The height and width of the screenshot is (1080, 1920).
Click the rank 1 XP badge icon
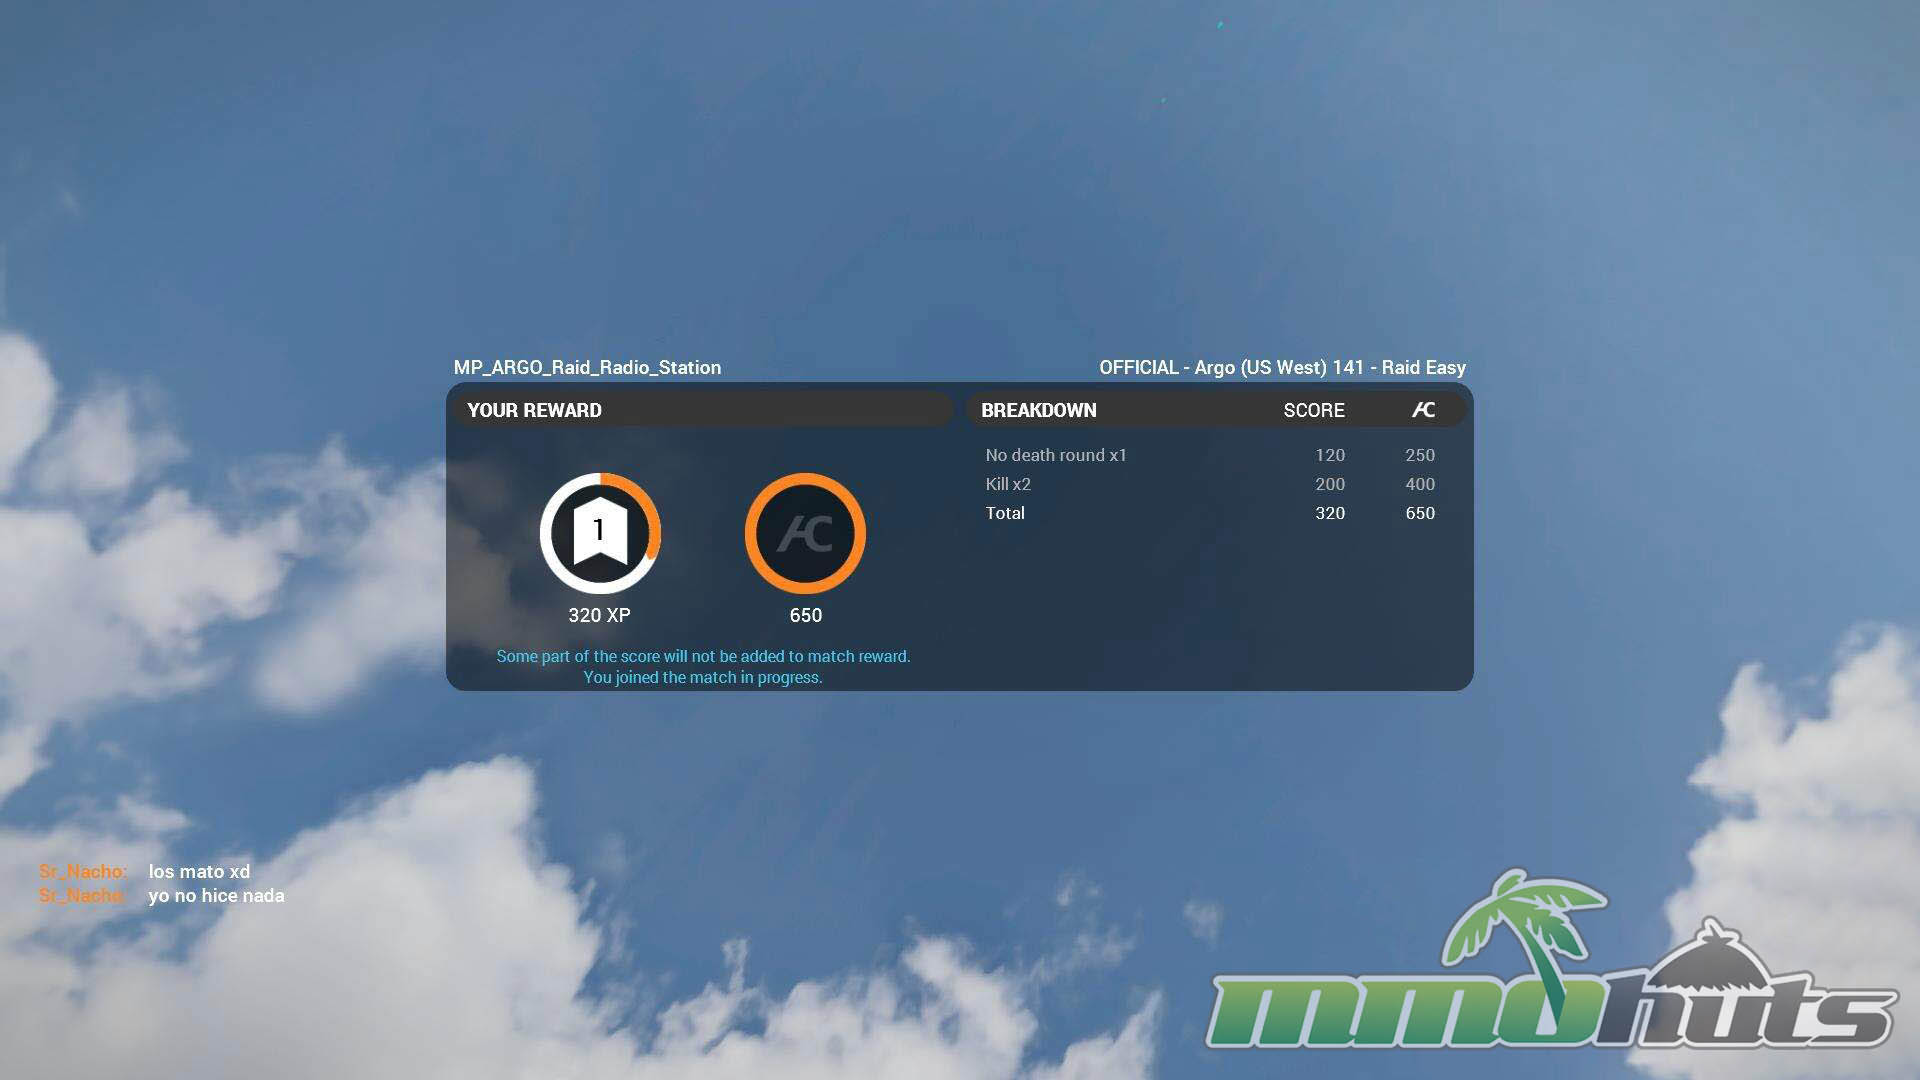tap(600, 533)
